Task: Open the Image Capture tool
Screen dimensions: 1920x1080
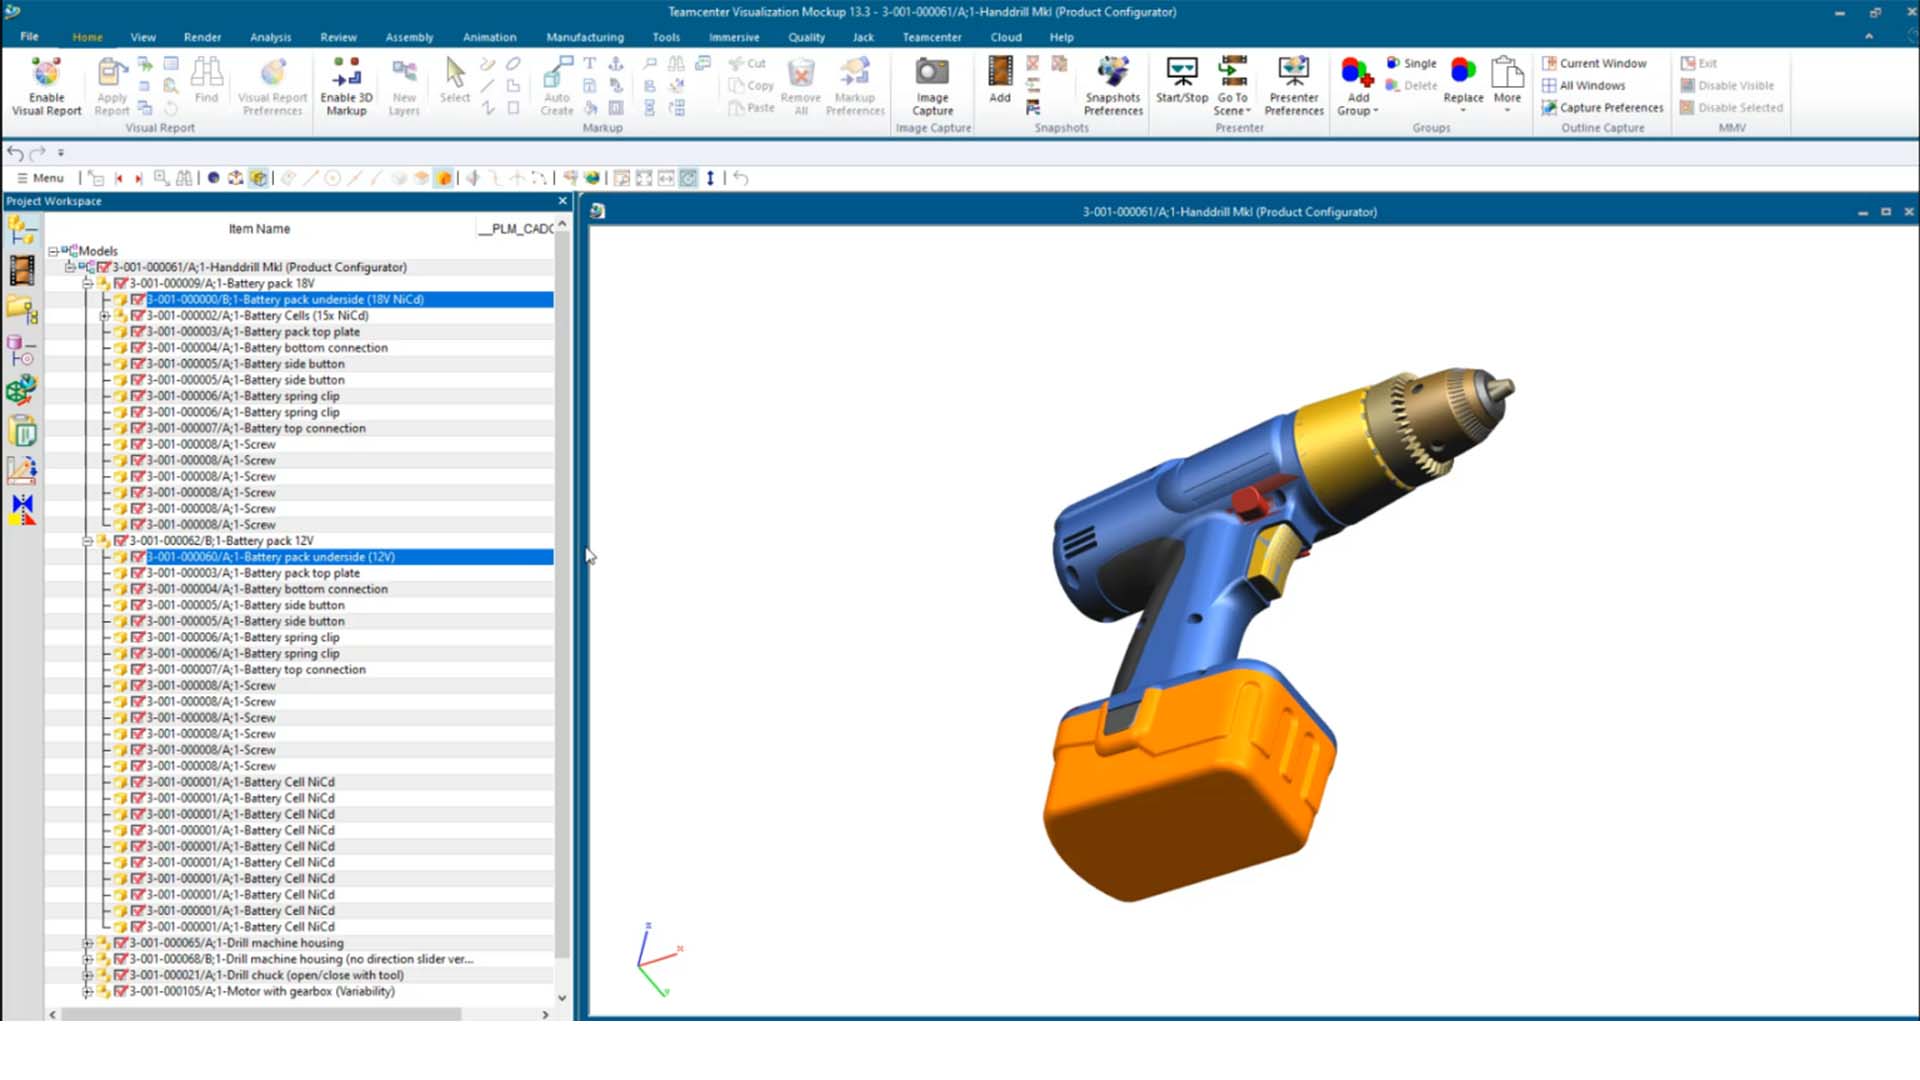Action: pyautogui.click(x=932, y=85)
